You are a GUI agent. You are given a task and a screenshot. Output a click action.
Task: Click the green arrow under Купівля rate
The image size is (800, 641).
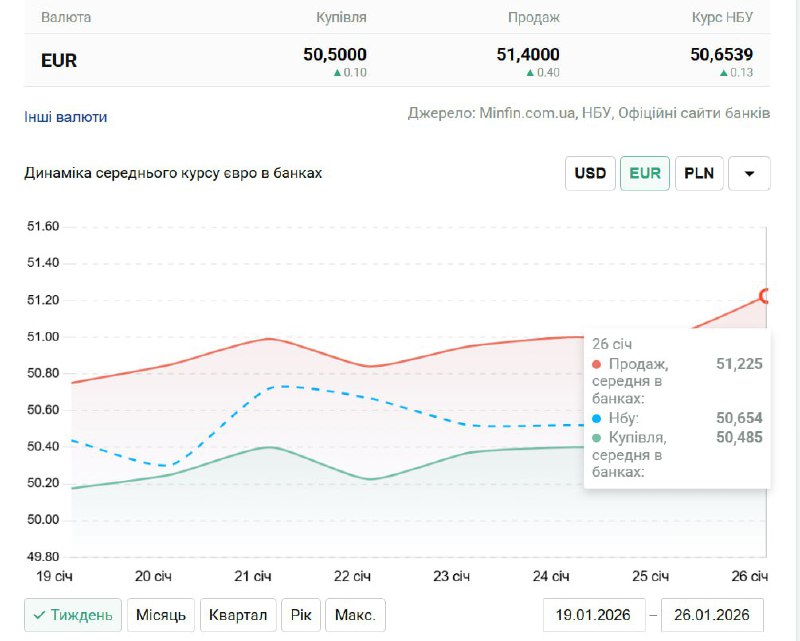click(x=338, y=73)
